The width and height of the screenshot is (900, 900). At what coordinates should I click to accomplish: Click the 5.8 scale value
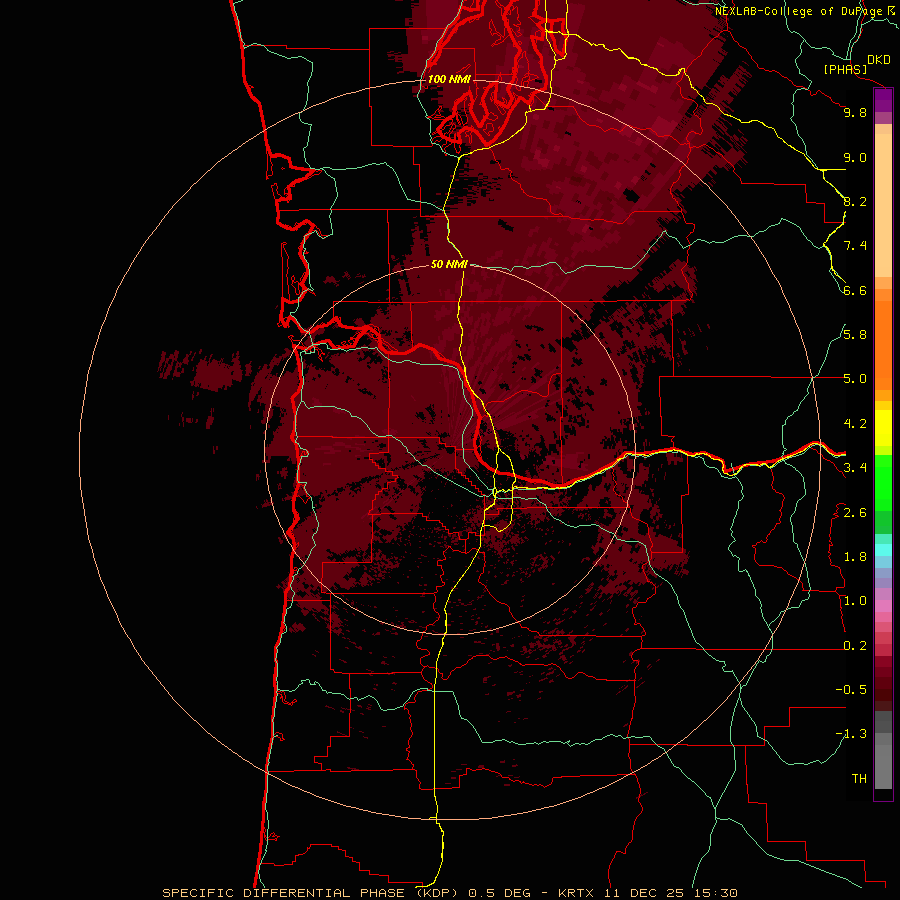(855, 335)
